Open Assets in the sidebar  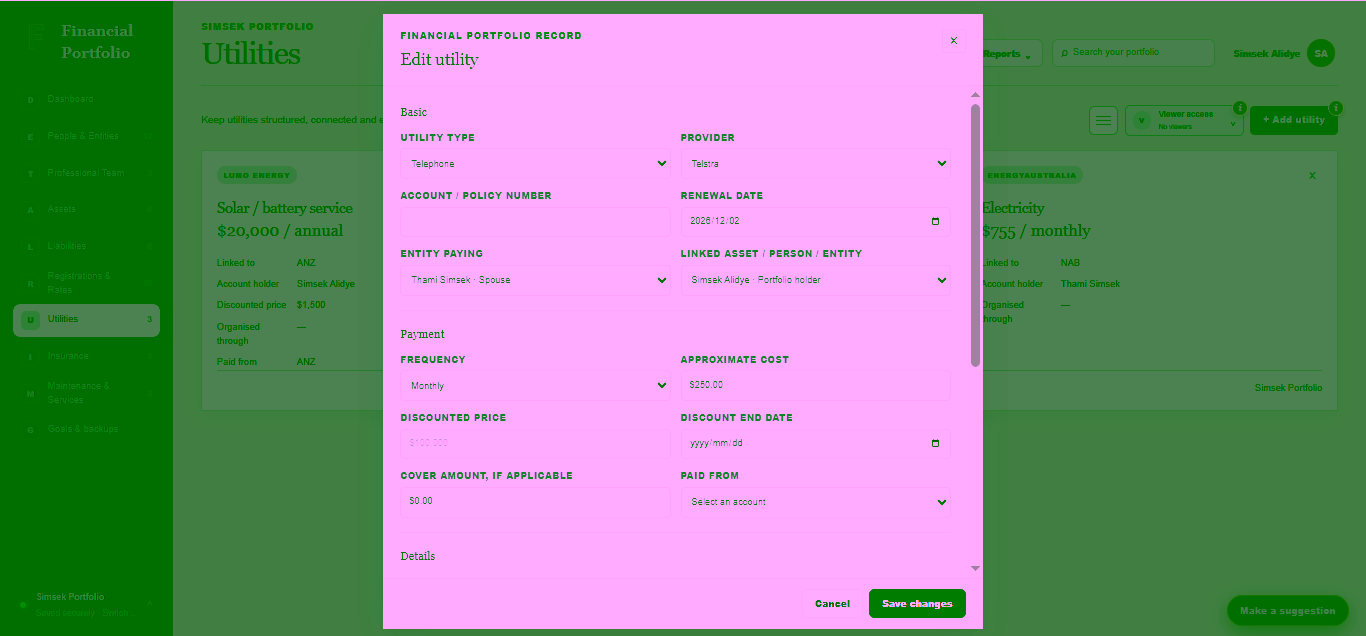pyautogui.click(x=86, y=209)
